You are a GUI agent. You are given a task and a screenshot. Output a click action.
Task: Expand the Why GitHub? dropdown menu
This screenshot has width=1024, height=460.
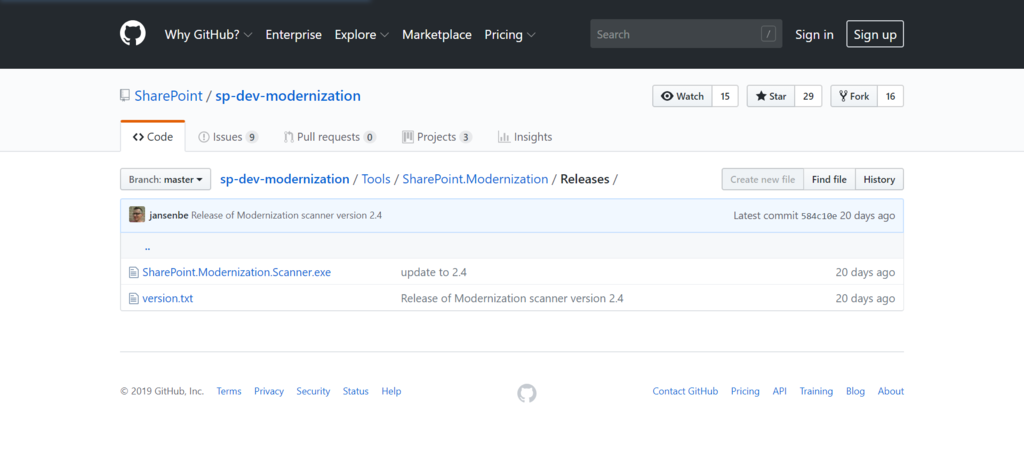[208, 34]
